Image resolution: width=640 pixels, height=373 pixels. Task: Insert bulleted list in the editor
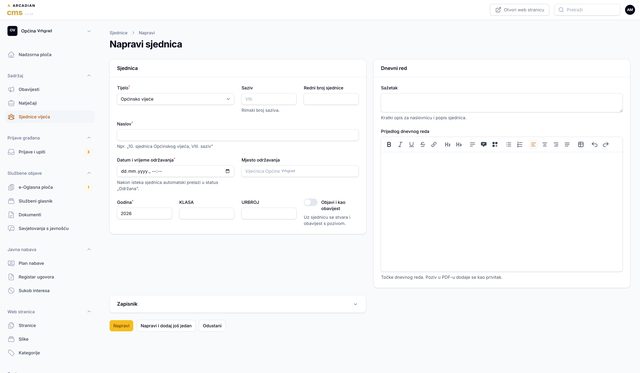509,144
